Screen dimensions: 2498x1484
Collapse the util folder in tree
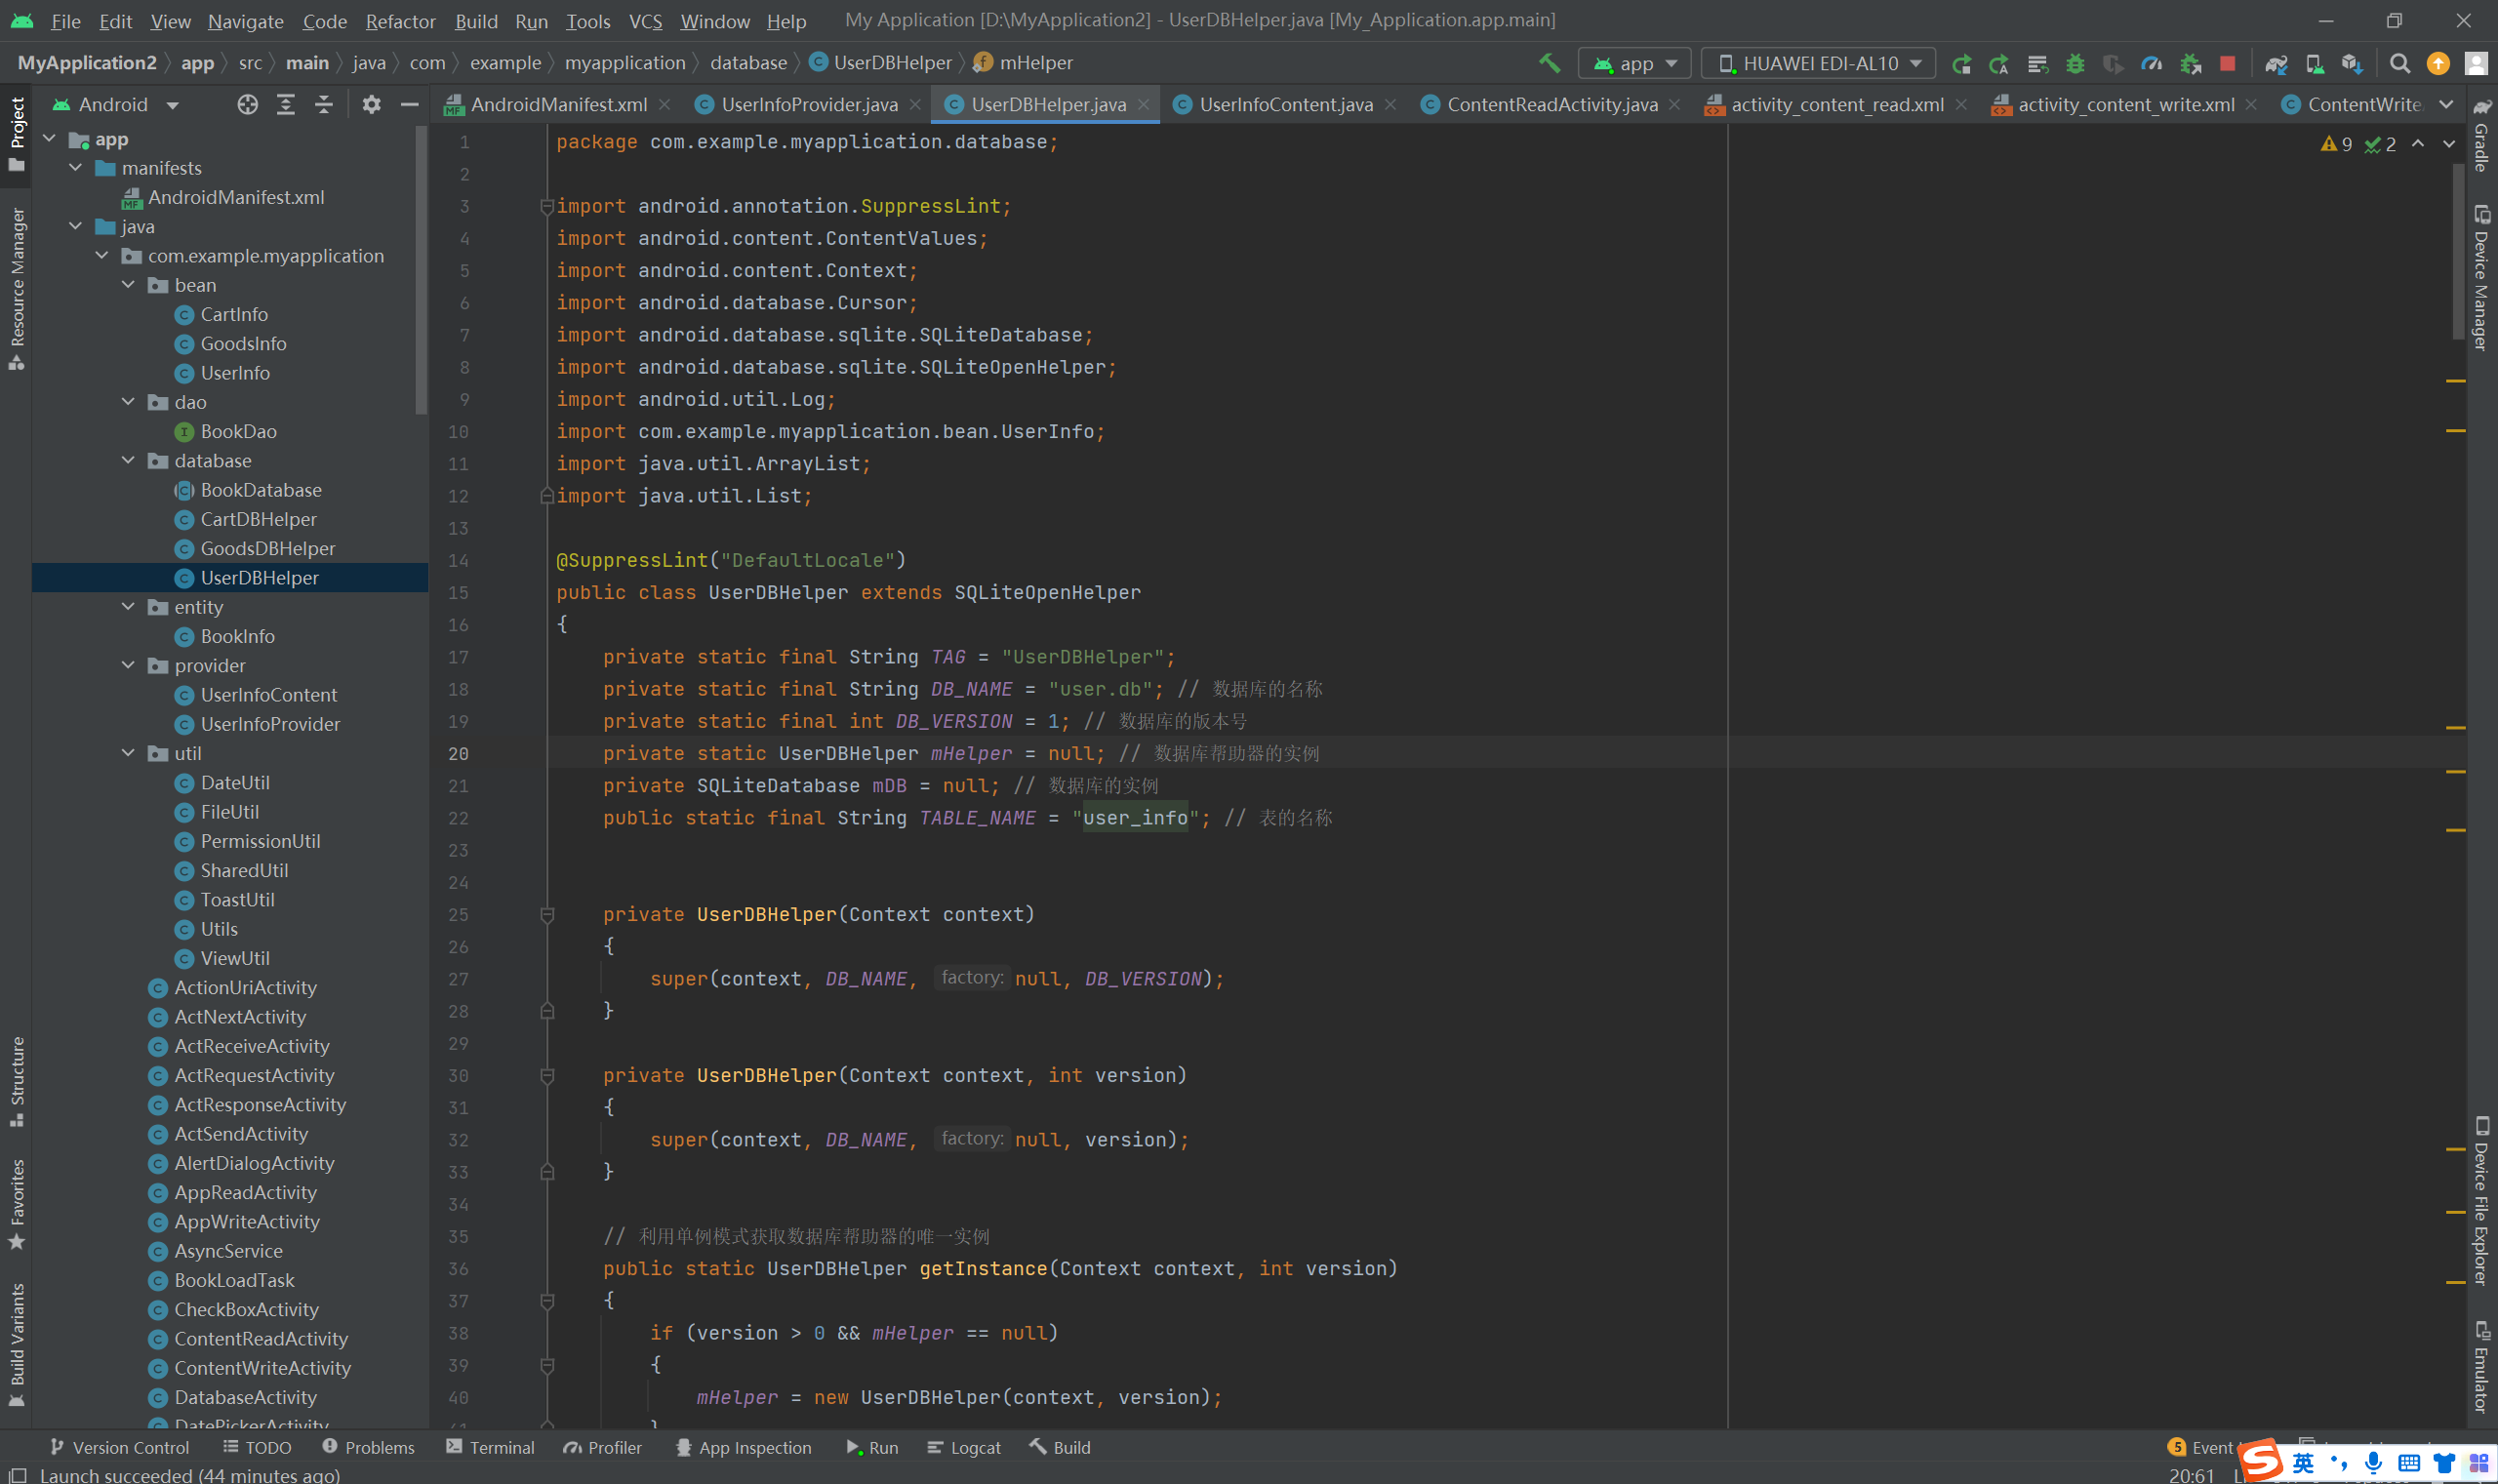128,753
